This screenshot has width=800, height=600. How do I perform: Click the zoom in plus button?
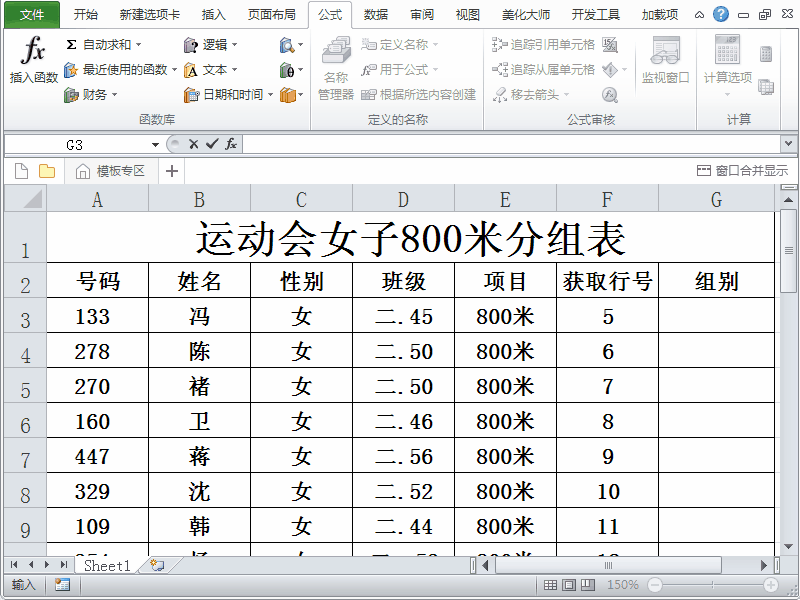pos(770,585)
